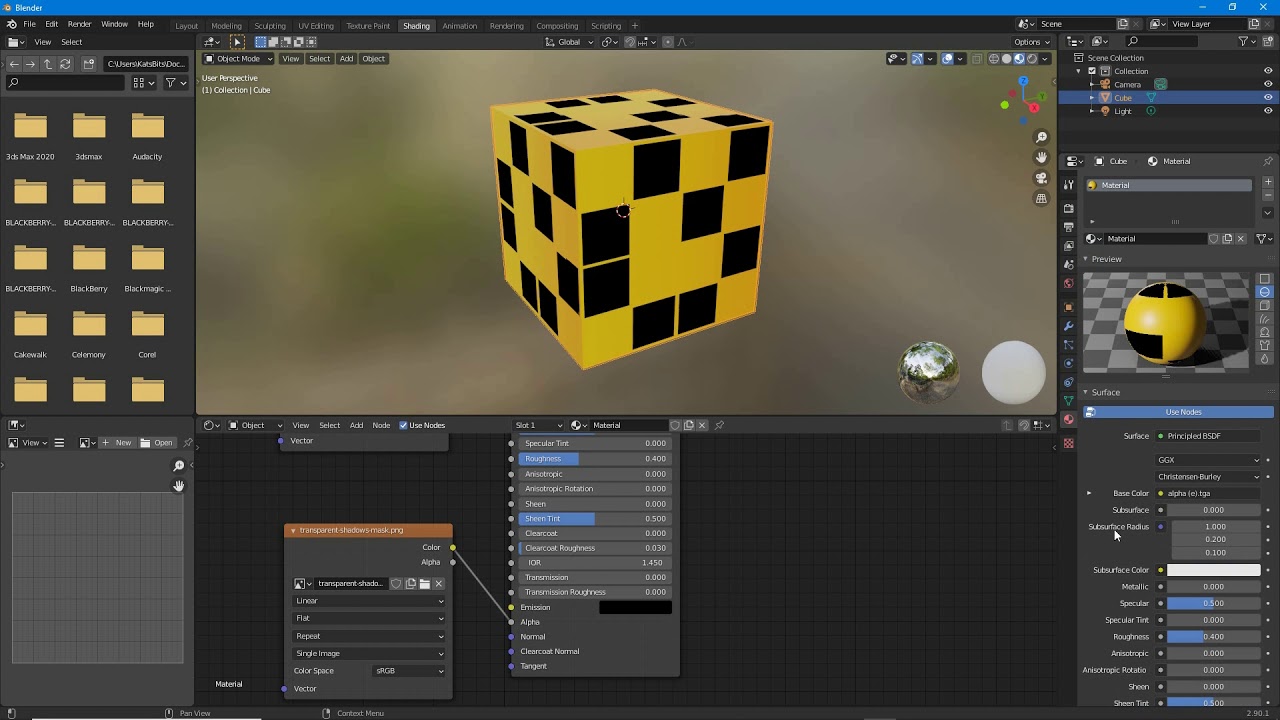The image size is (1280, 720).
Task: Open image file via node folder icon
Action: click(x=424, y=584)
